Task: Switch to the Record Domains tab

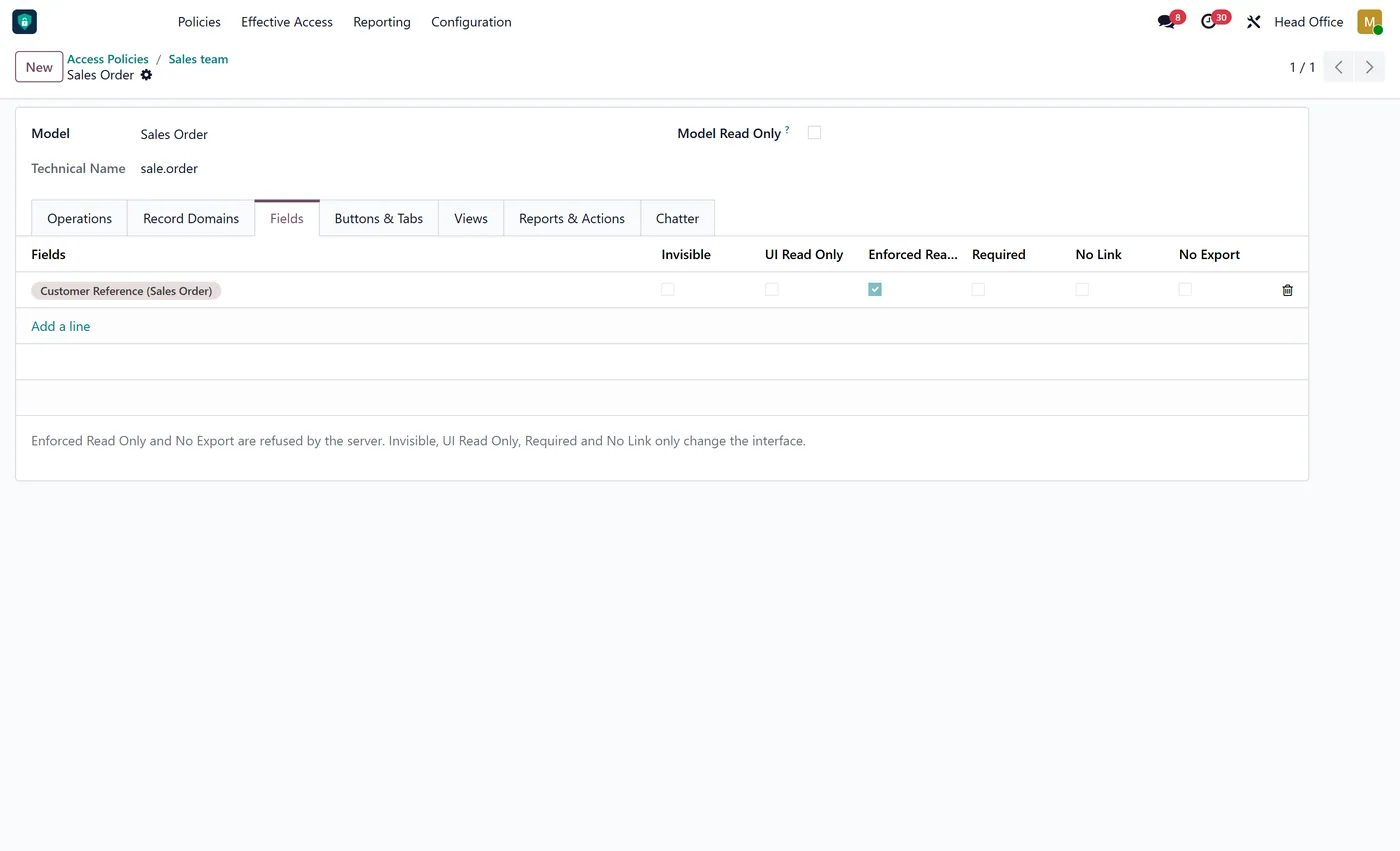Action: pyautogui.click(x=191, y=218)
